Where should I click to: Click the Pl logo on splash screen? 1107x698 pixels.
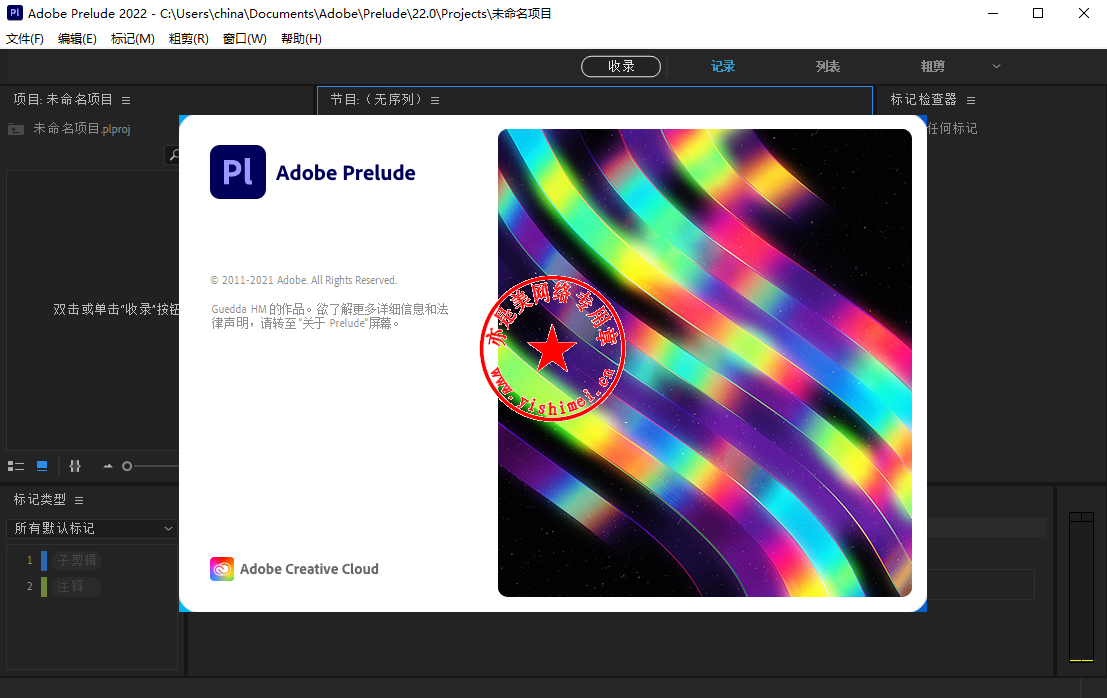pos(238,172)
